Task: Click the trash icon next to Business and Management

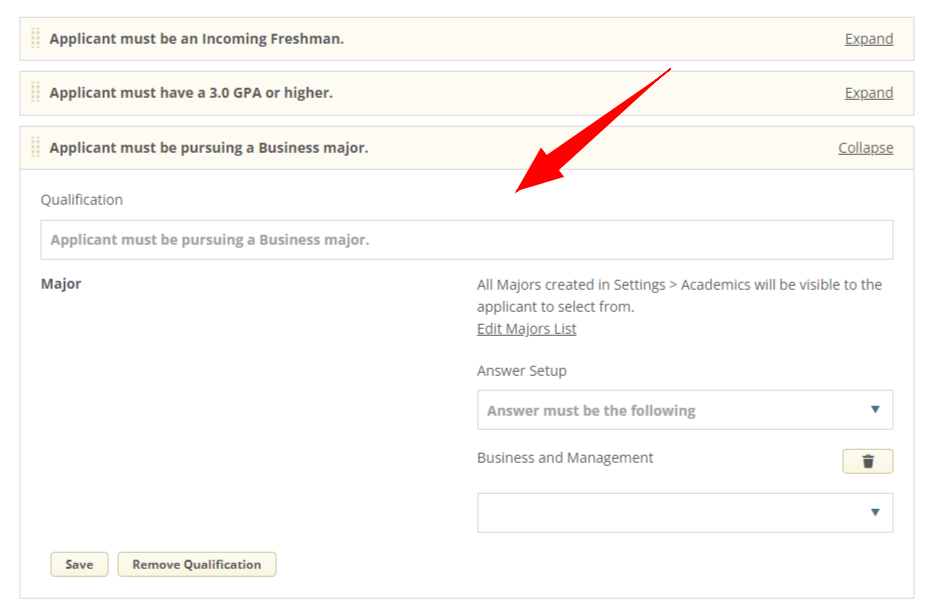Action: [866, 461]
